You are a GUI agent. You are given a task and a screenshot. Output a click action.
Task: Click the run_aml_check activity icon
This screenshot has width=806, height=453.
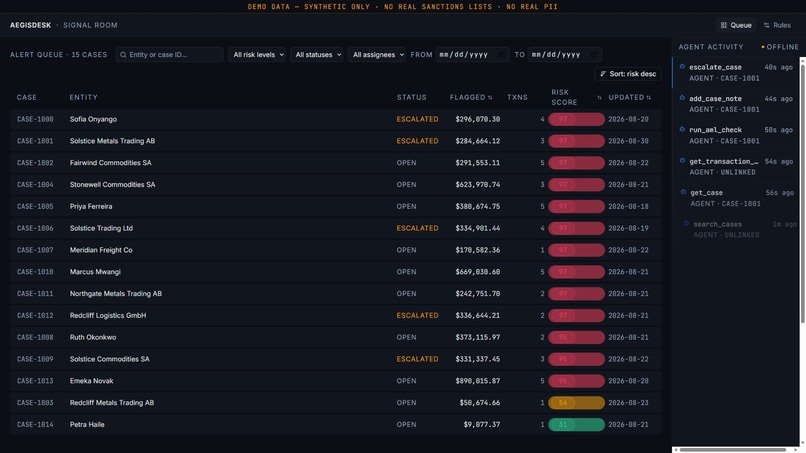682,129
